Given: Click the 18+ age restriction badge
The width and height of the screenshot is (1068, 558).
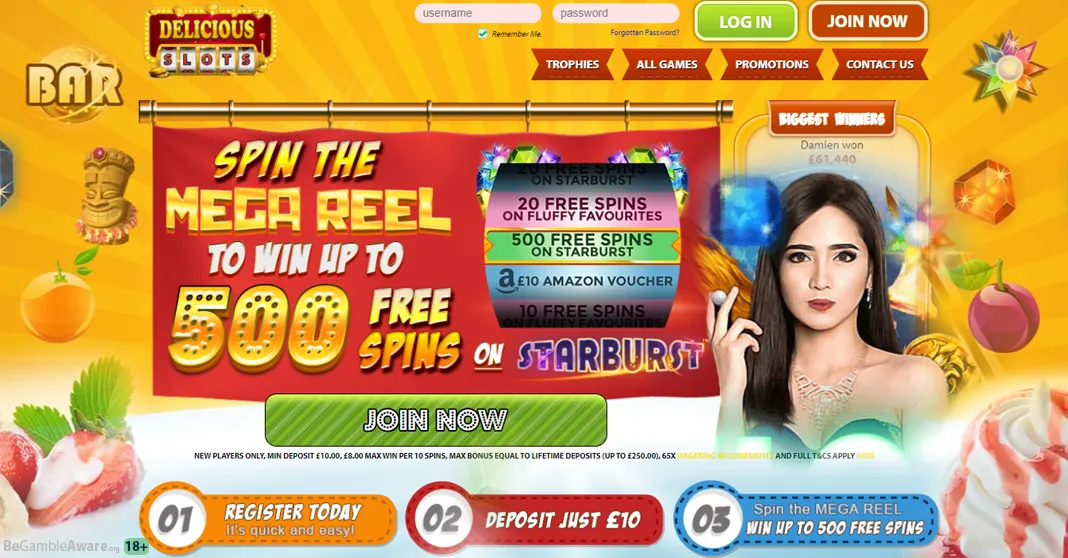Looking at the screenshot, I should coord(137,546).
